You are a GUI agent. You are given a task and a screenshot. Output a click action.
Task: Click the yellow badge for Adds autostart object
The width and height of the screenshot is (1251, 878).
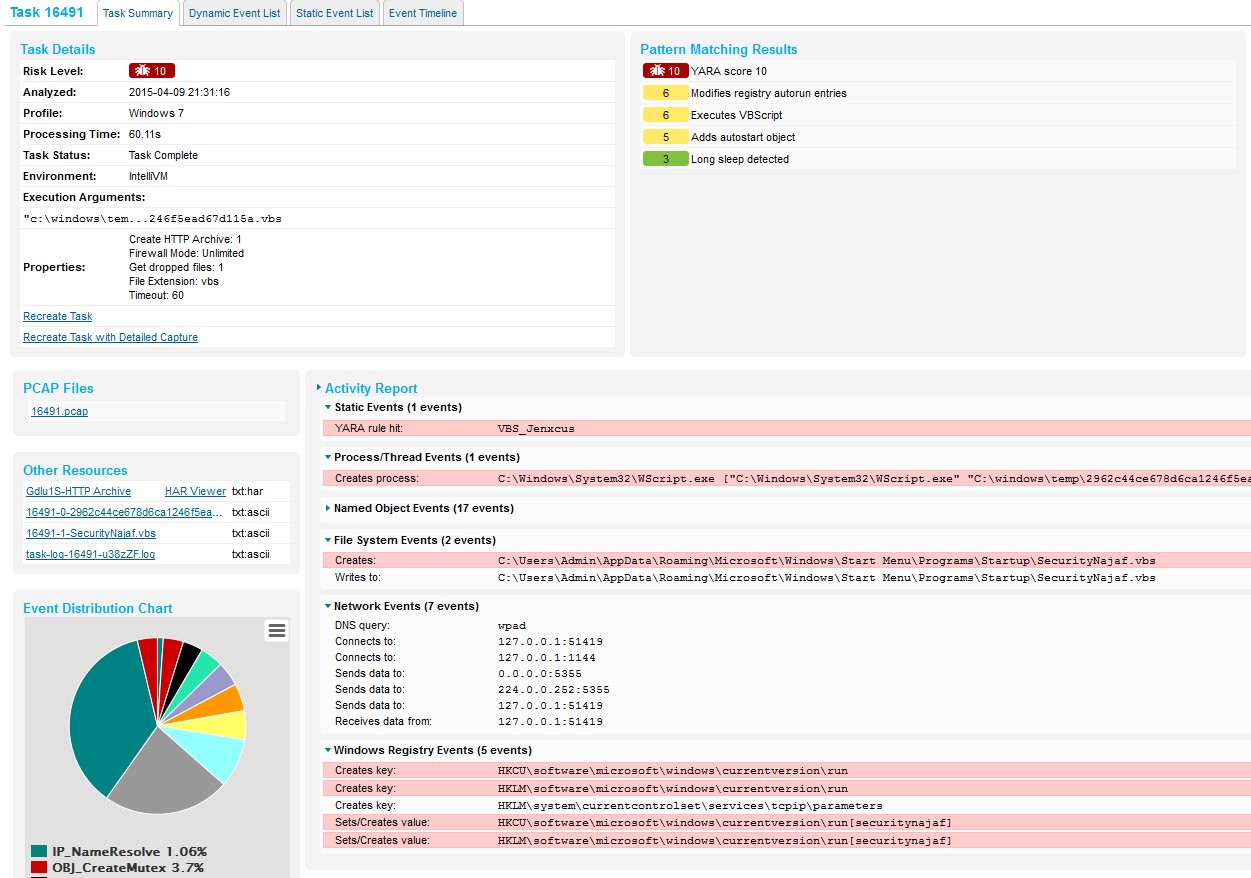[x=666, y=137]
